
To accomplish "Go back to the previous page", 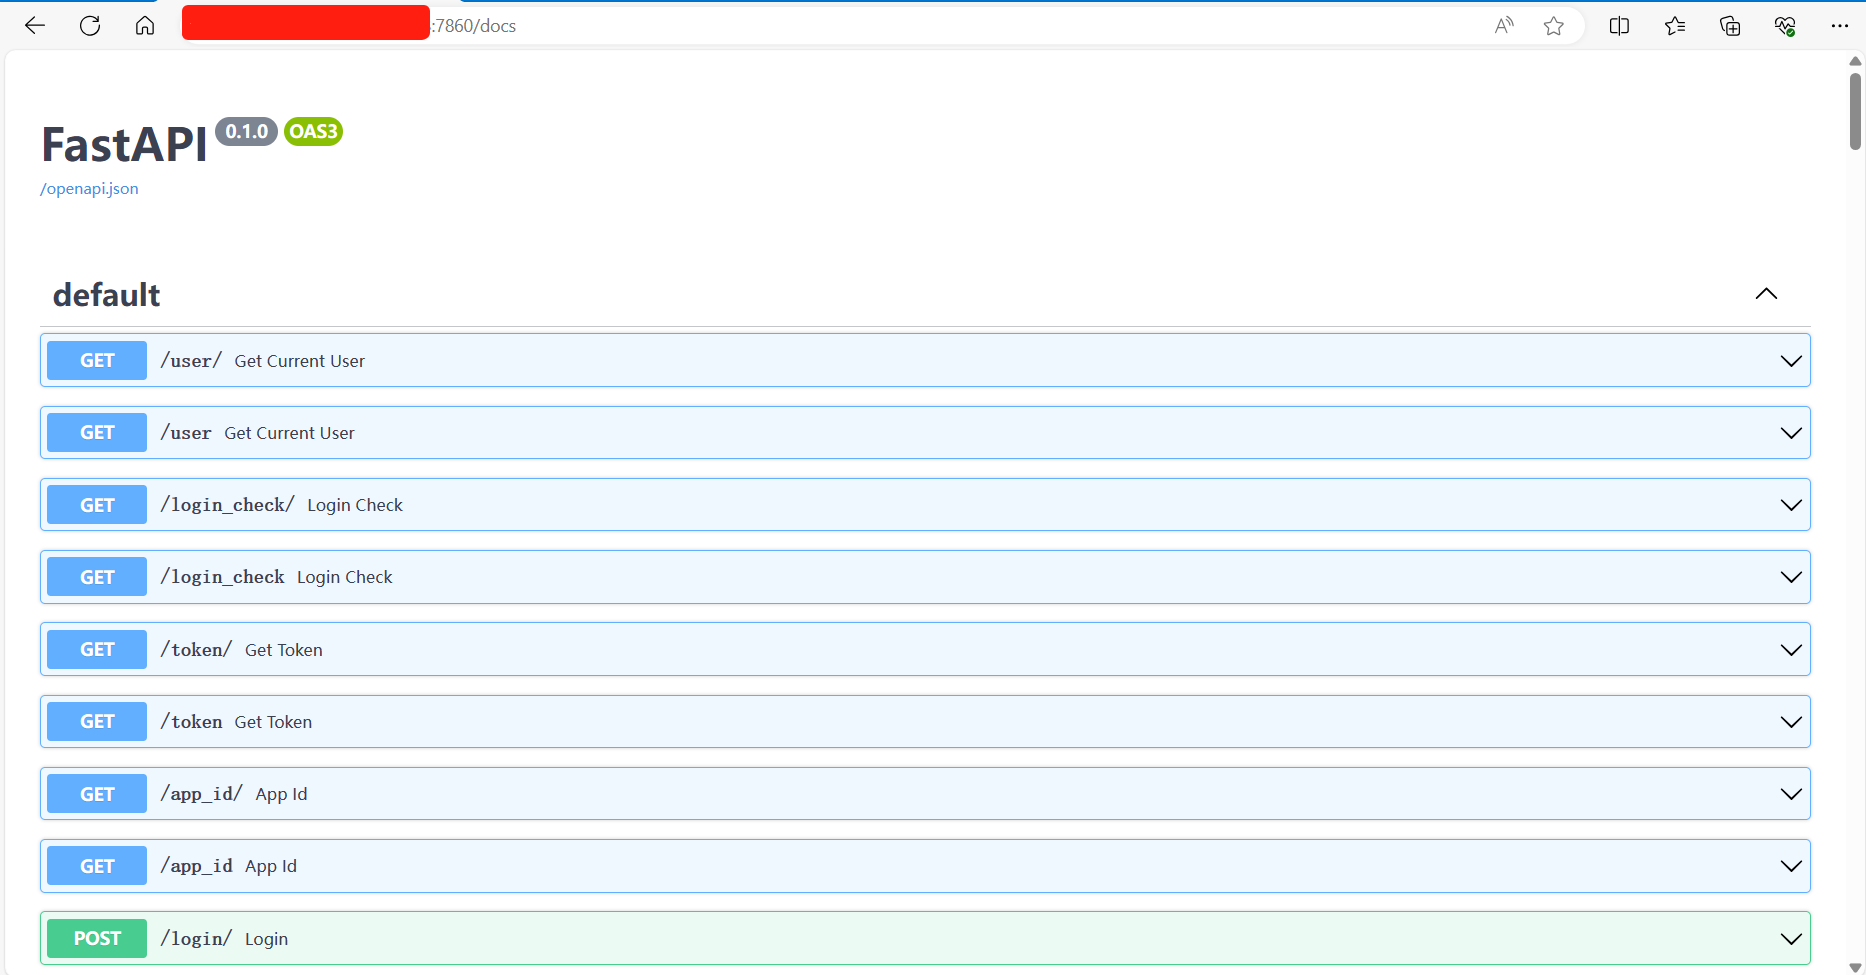I will click(x=35, y=26).
